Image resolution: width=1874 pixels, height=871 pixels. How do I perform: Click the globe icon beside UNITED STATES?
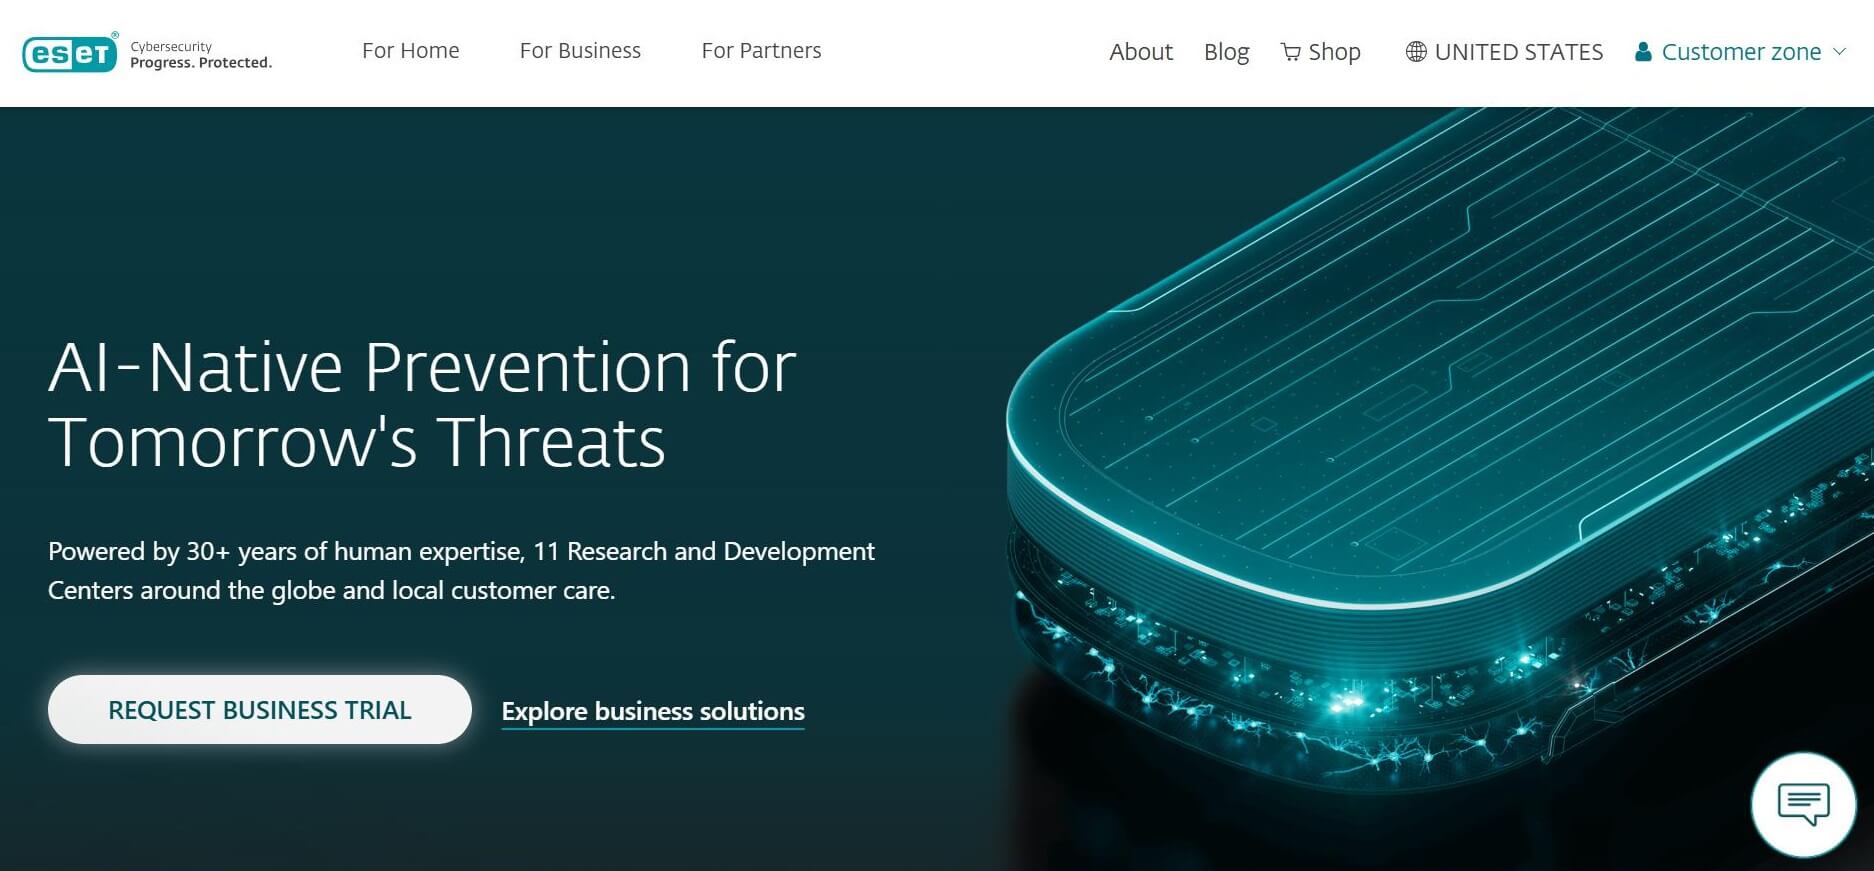click(1416, 52)
